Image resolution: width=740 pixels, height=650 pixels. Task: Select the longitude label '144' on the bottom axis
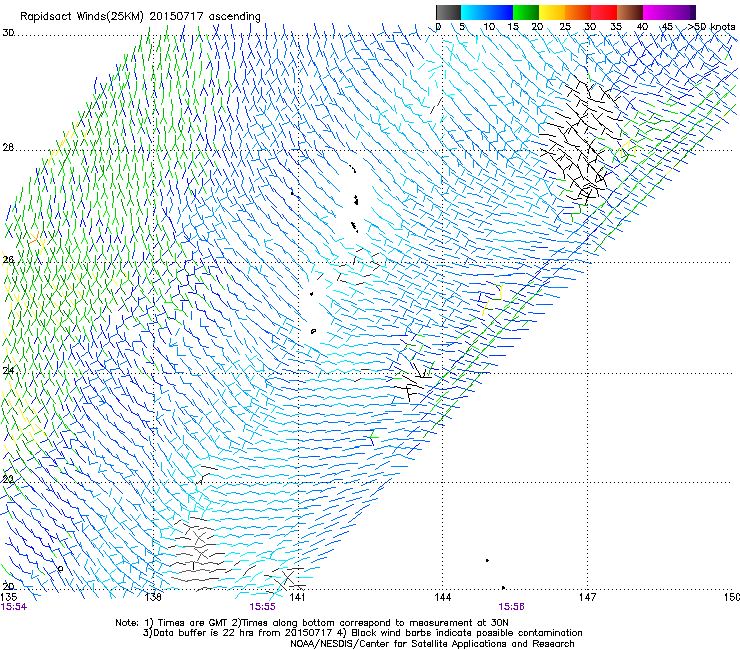tap(442, 598)
